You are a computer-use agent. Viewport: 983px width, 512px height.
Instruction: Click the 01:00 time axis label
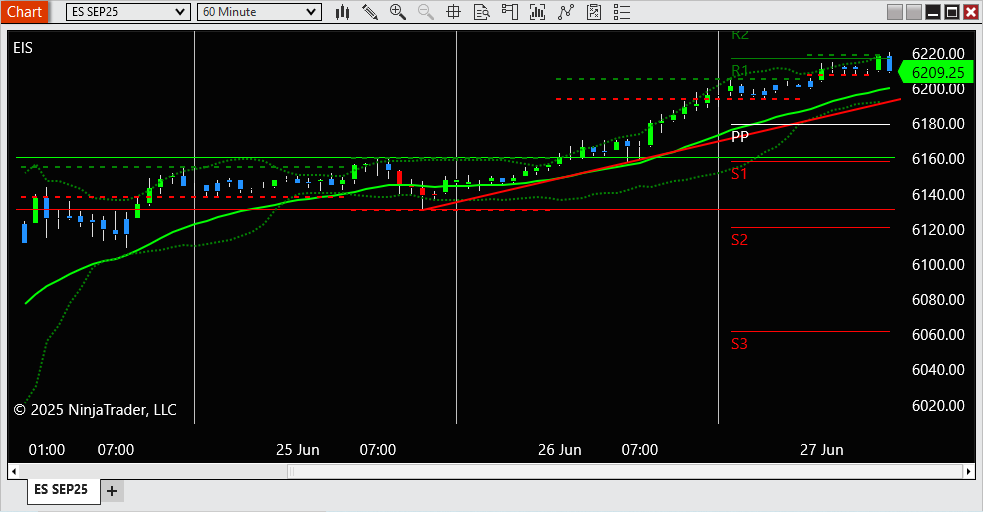pyautogui.click(x=47, y=450)
